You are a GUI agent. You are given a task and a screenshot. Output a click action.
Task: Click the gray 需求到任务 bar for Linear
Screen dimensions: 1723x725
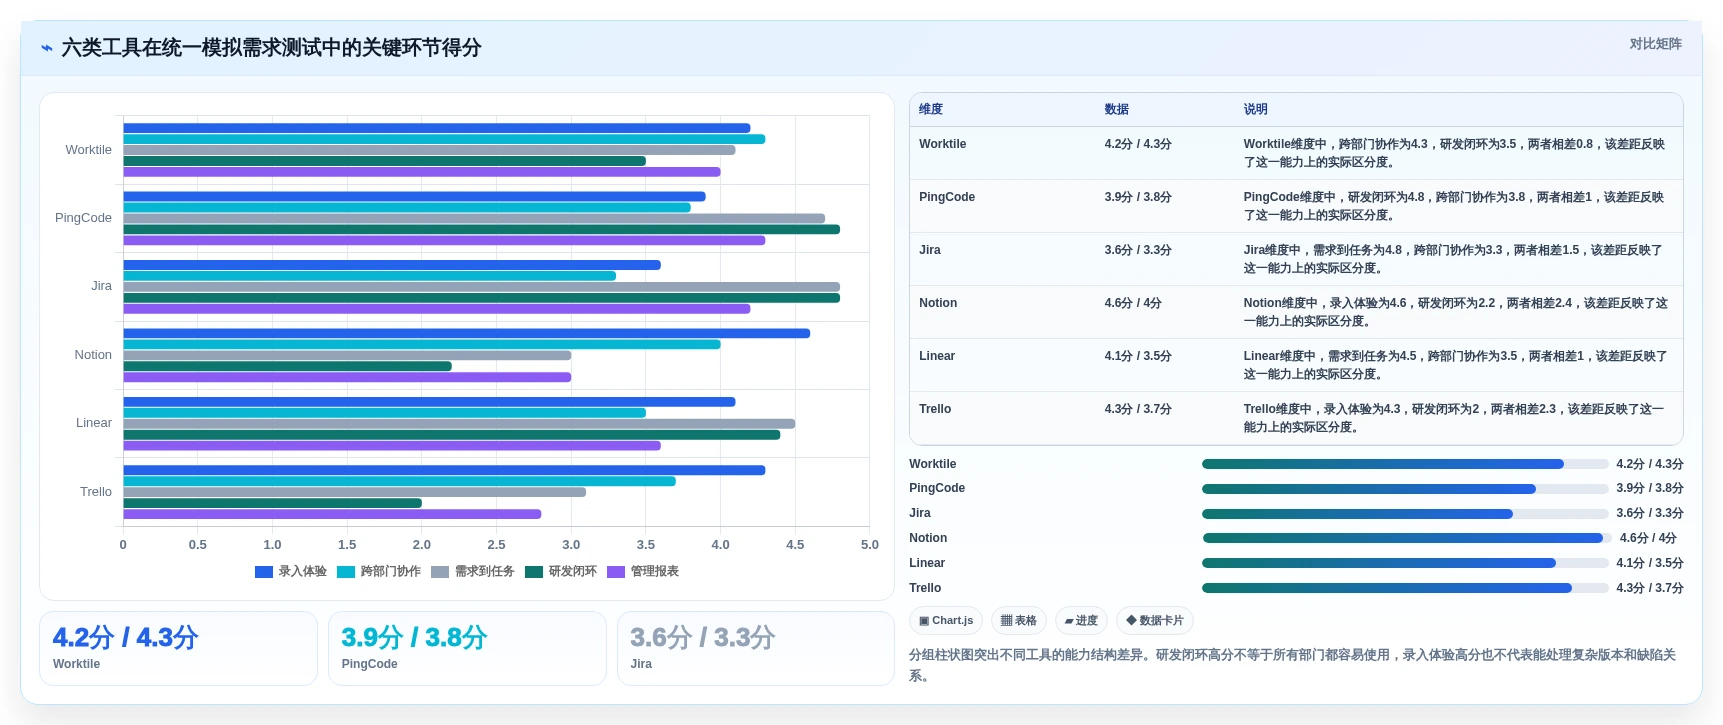(x=460, y=424)
